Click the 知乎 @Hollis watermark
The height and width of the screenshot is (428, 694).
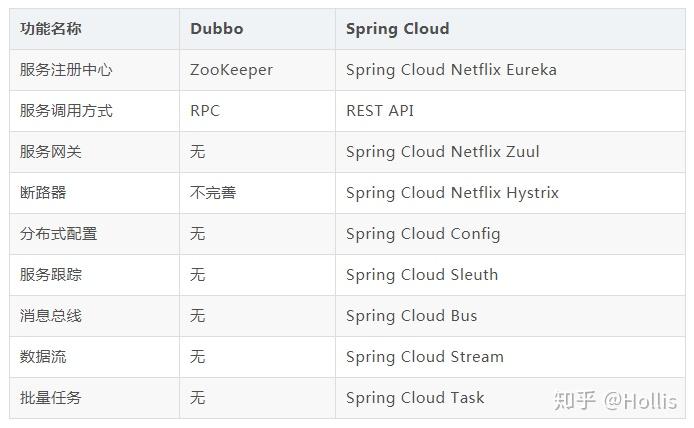tap(615, 400)
